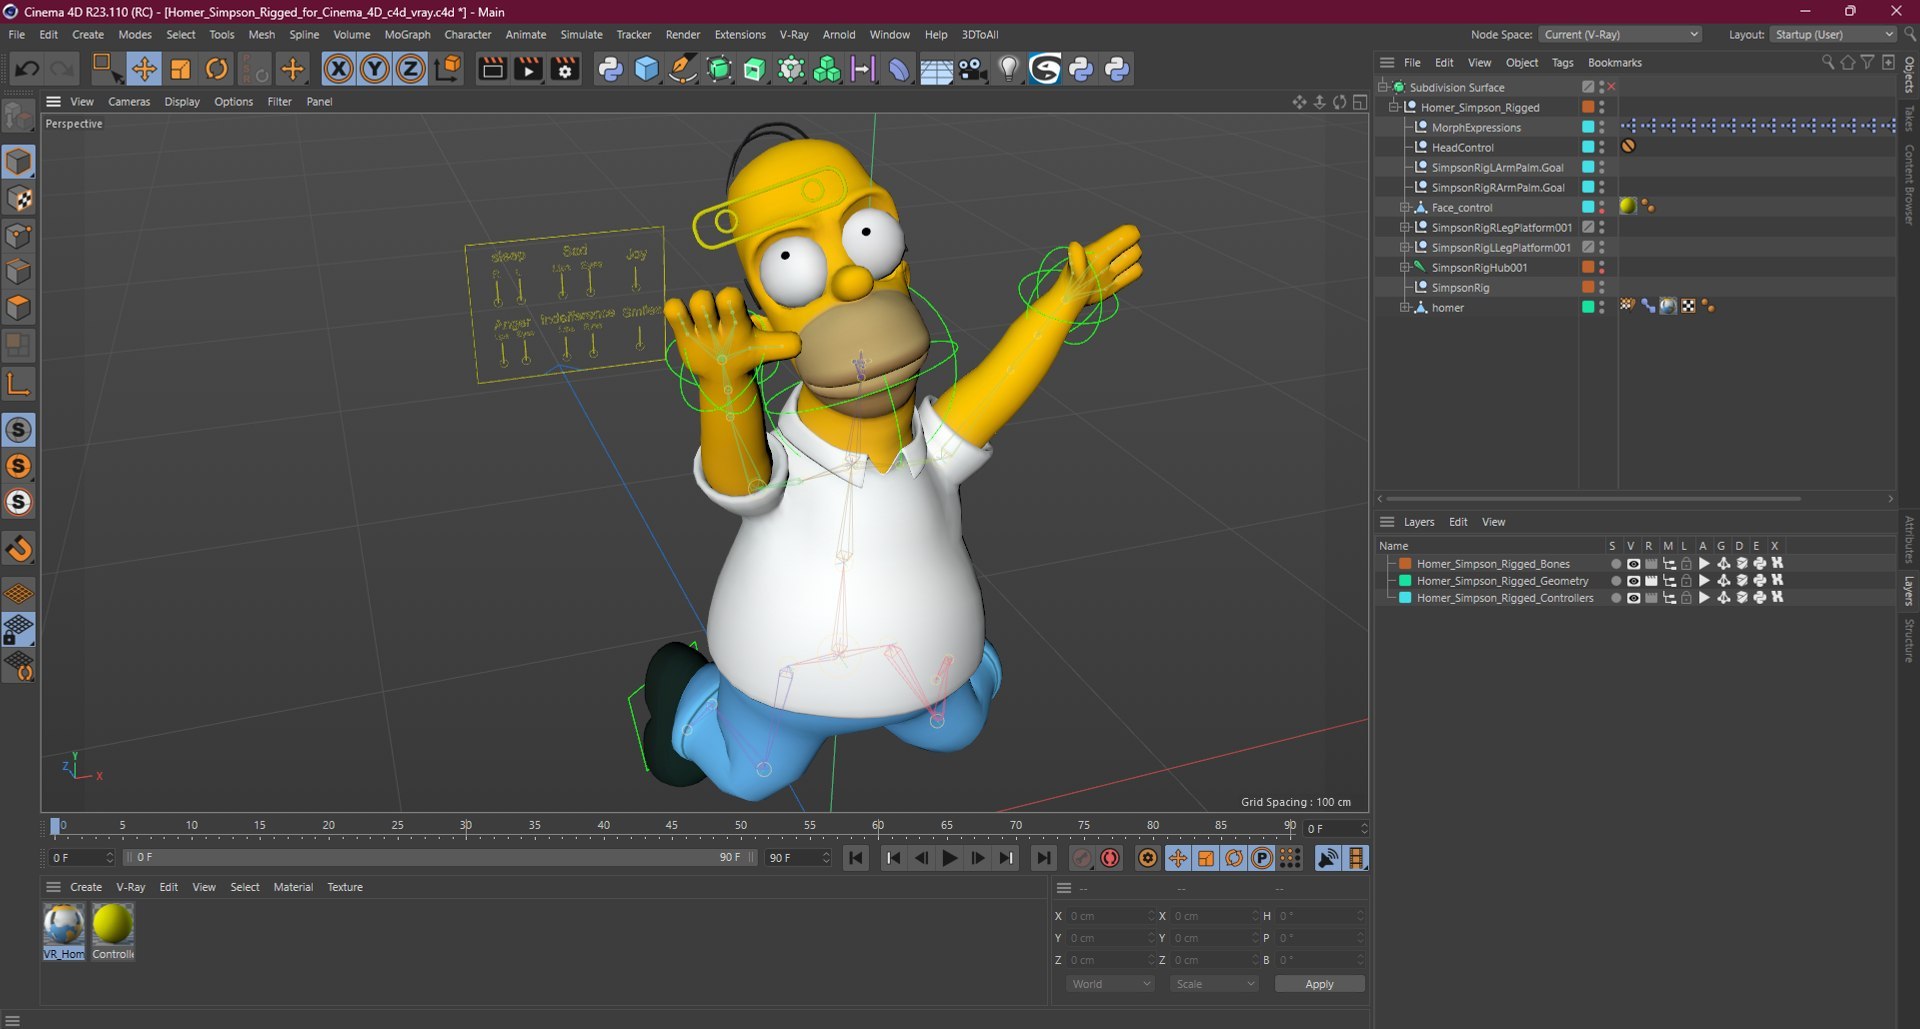Toggle Autokeying button
This screenshot has height=1029, width=1920.
[x=1110, y=858]
